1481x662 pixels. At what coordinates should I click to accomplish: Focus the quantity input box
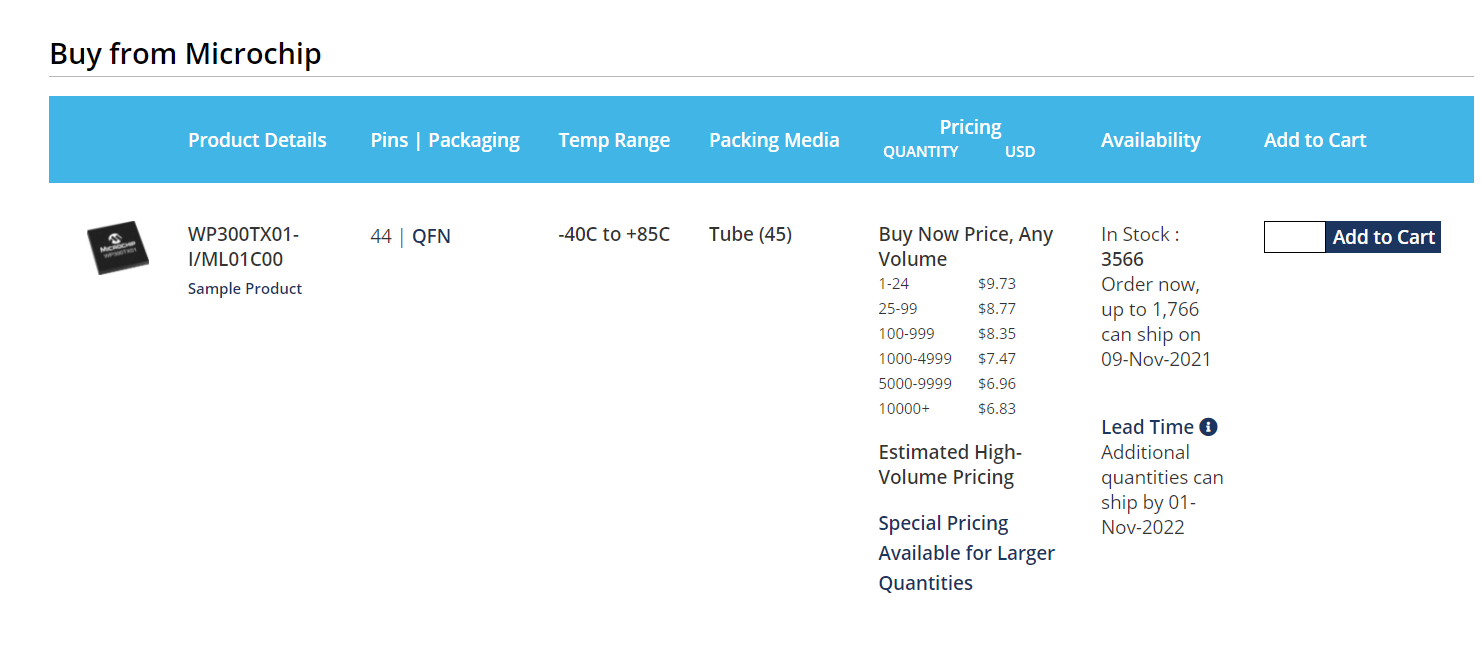click(1294, 237)
